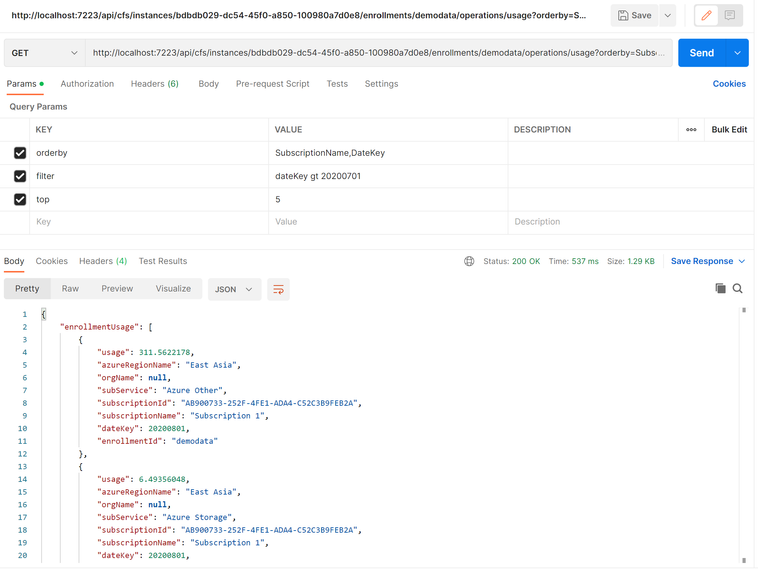758x571 pixels.
Task: Click the top key cell
Action: (x=149, y=199)
